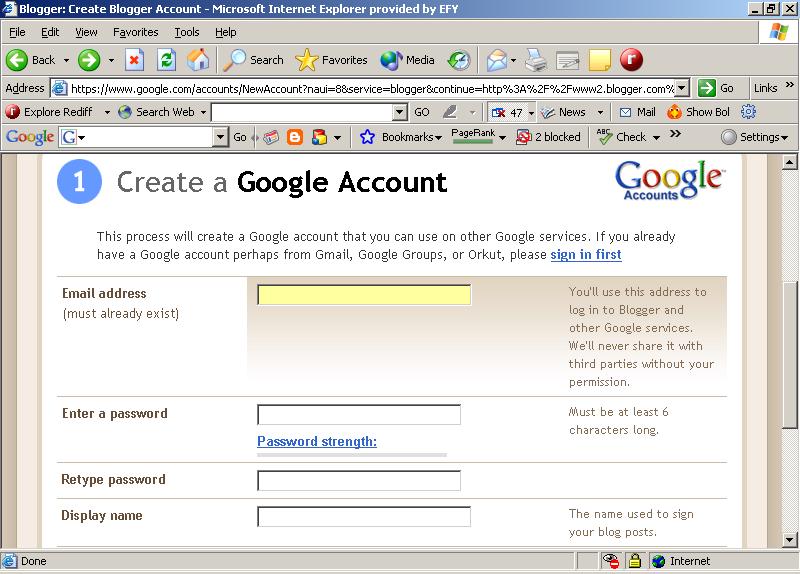
Task: Click the 2 blocked popup blocker button
Action: 548,137
